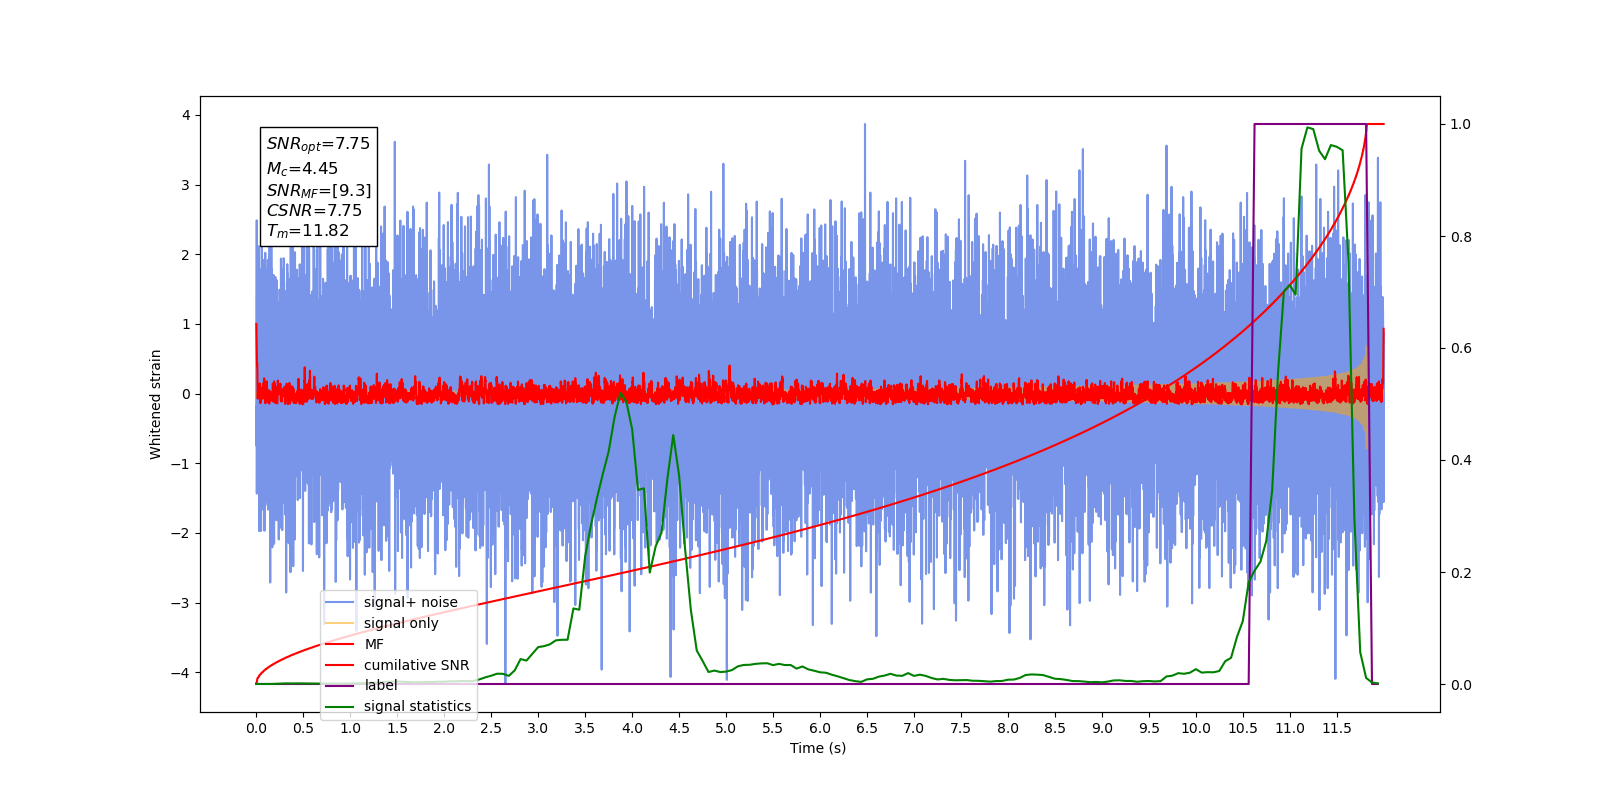Click the 0.8 tick on the secondary y-axis

[x=1461, y=237]
